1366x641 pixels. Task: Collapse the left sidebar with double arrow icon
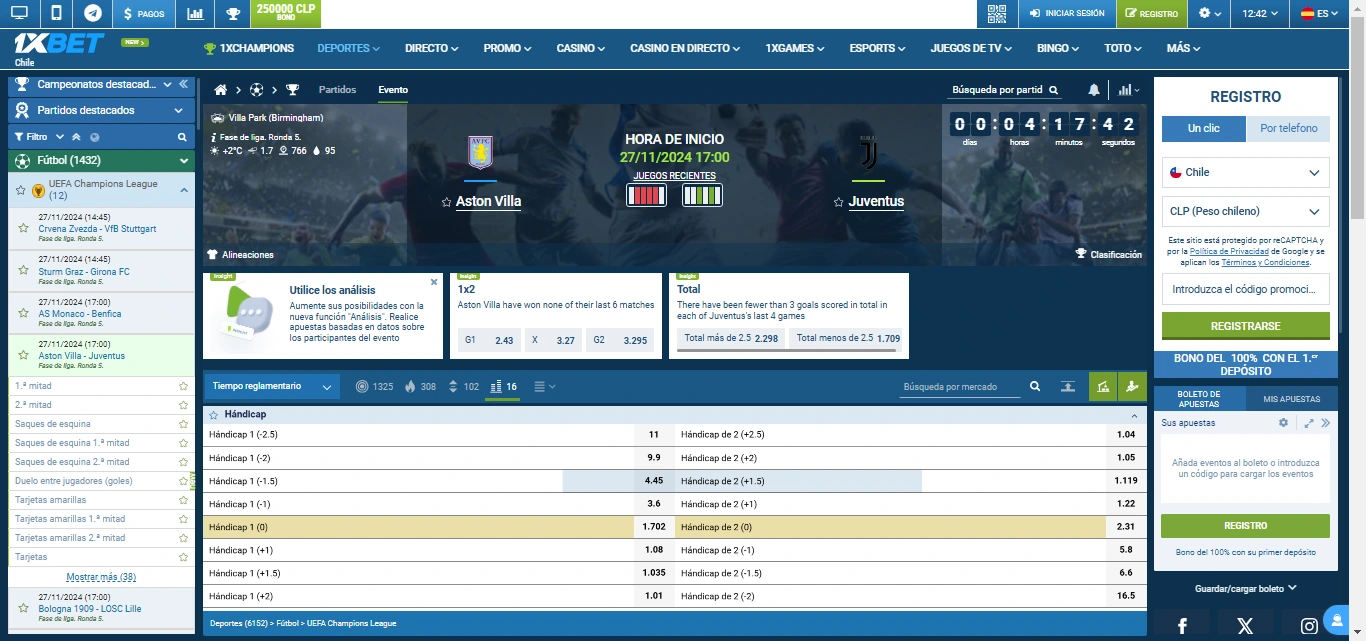click(184, 85)
